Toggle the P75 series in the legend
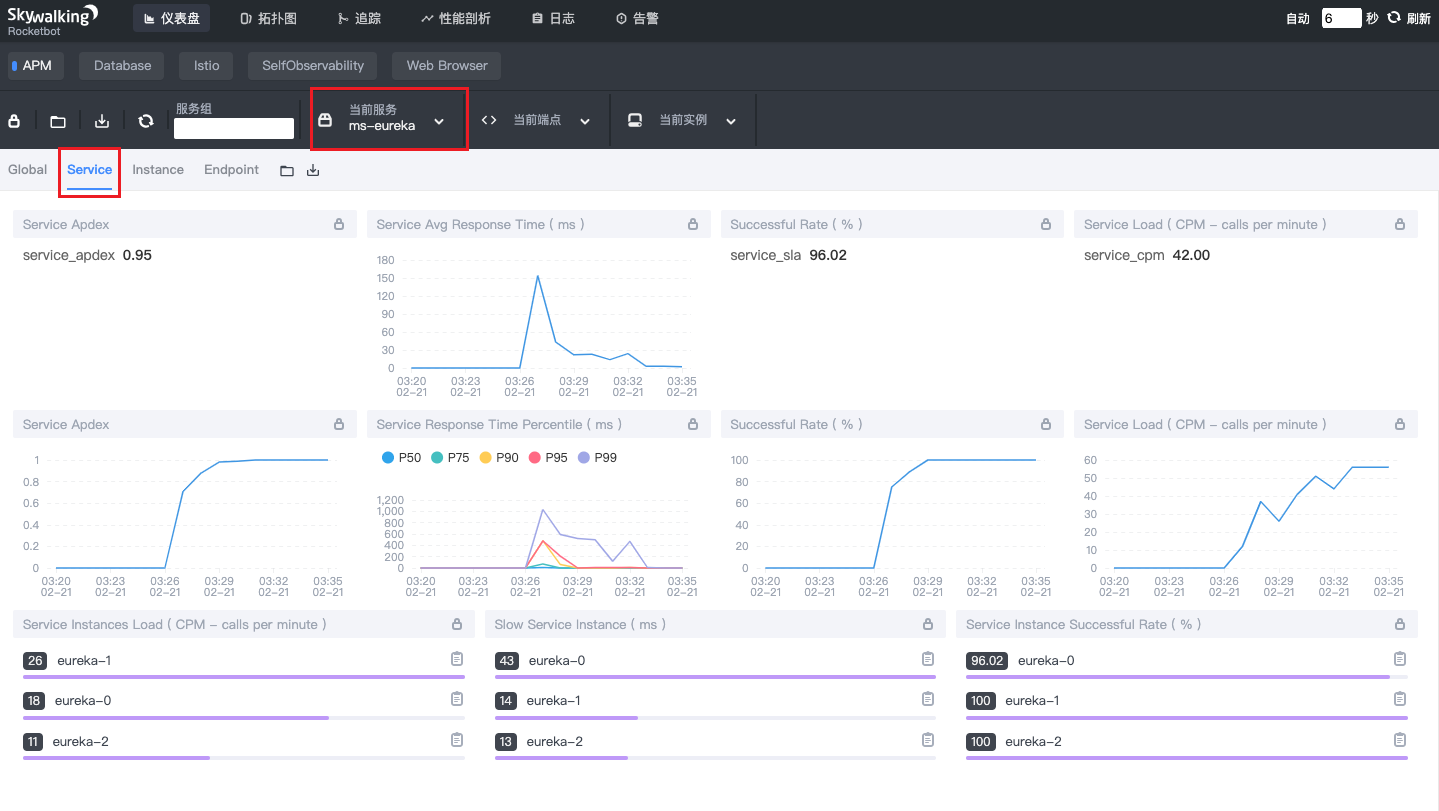1439x811 pixels. (x=451, y=458)
